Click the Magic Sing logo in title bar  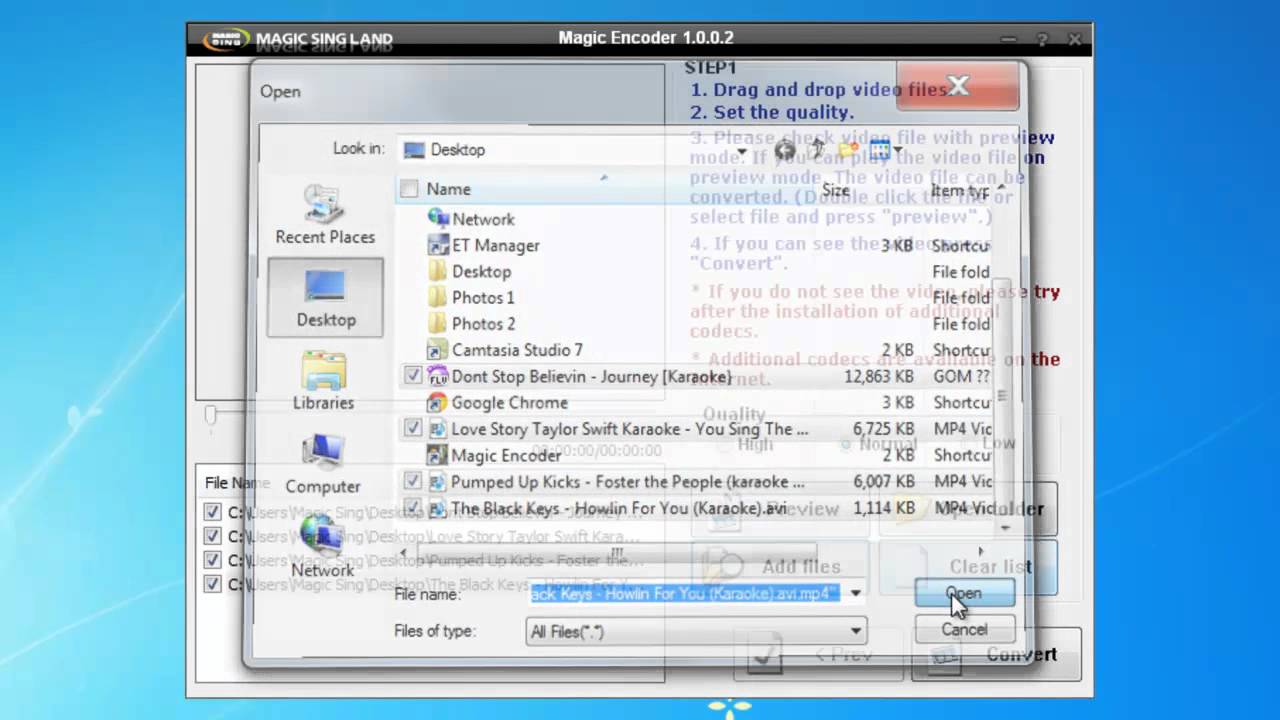[225, 39]
